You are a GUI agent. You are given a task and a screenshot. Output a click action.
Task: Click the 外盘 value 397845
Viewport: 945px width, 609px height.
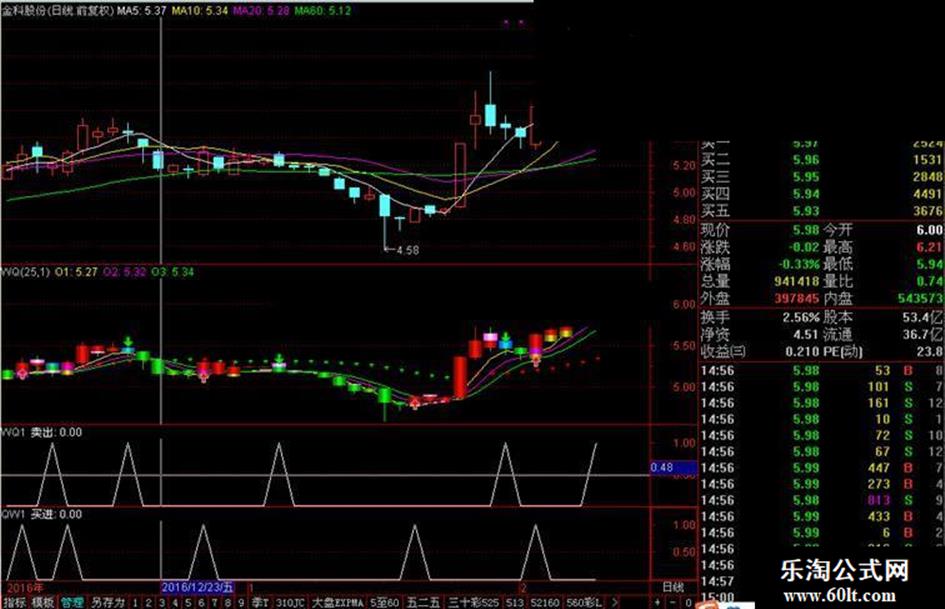click(797, 298)
